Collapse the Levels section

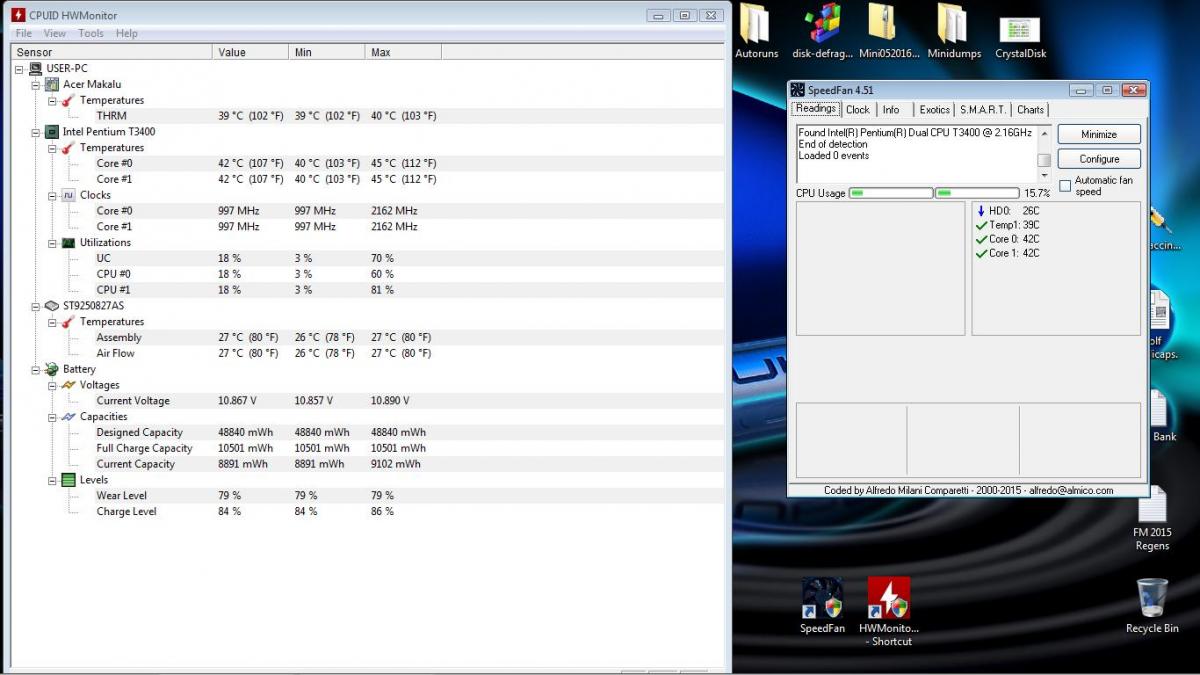click(x=54, y=480)
